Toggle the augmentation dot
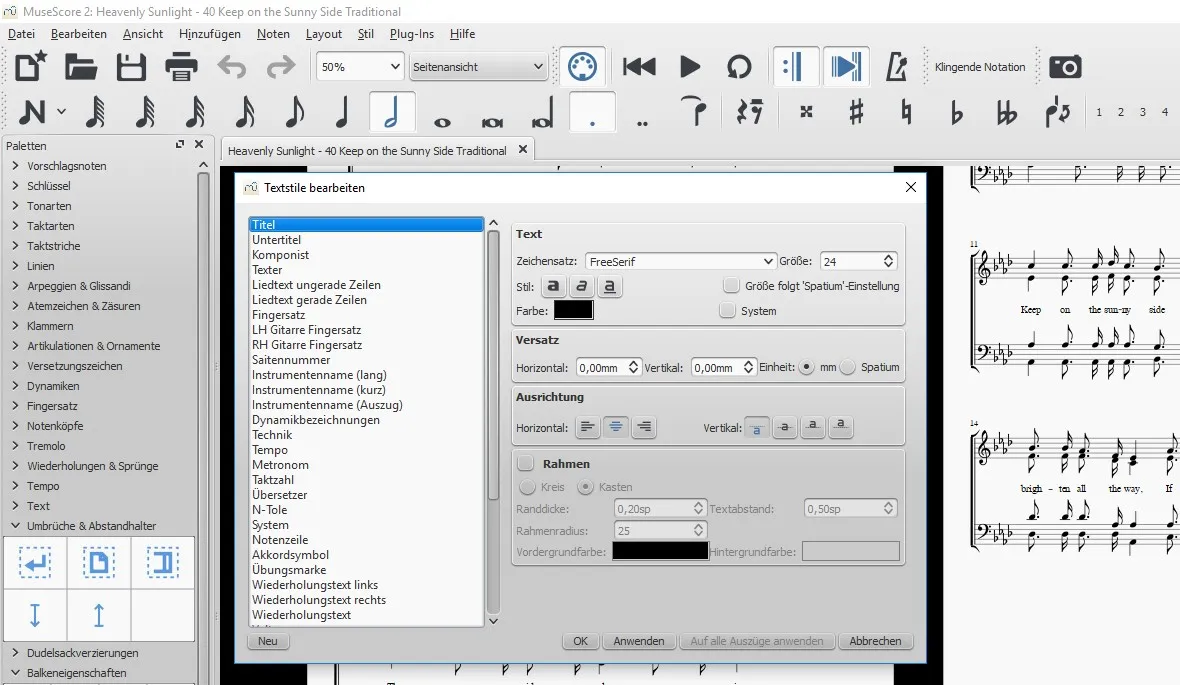The height and width of the screenshot is (685, 1180). click(x=592, y=112)
